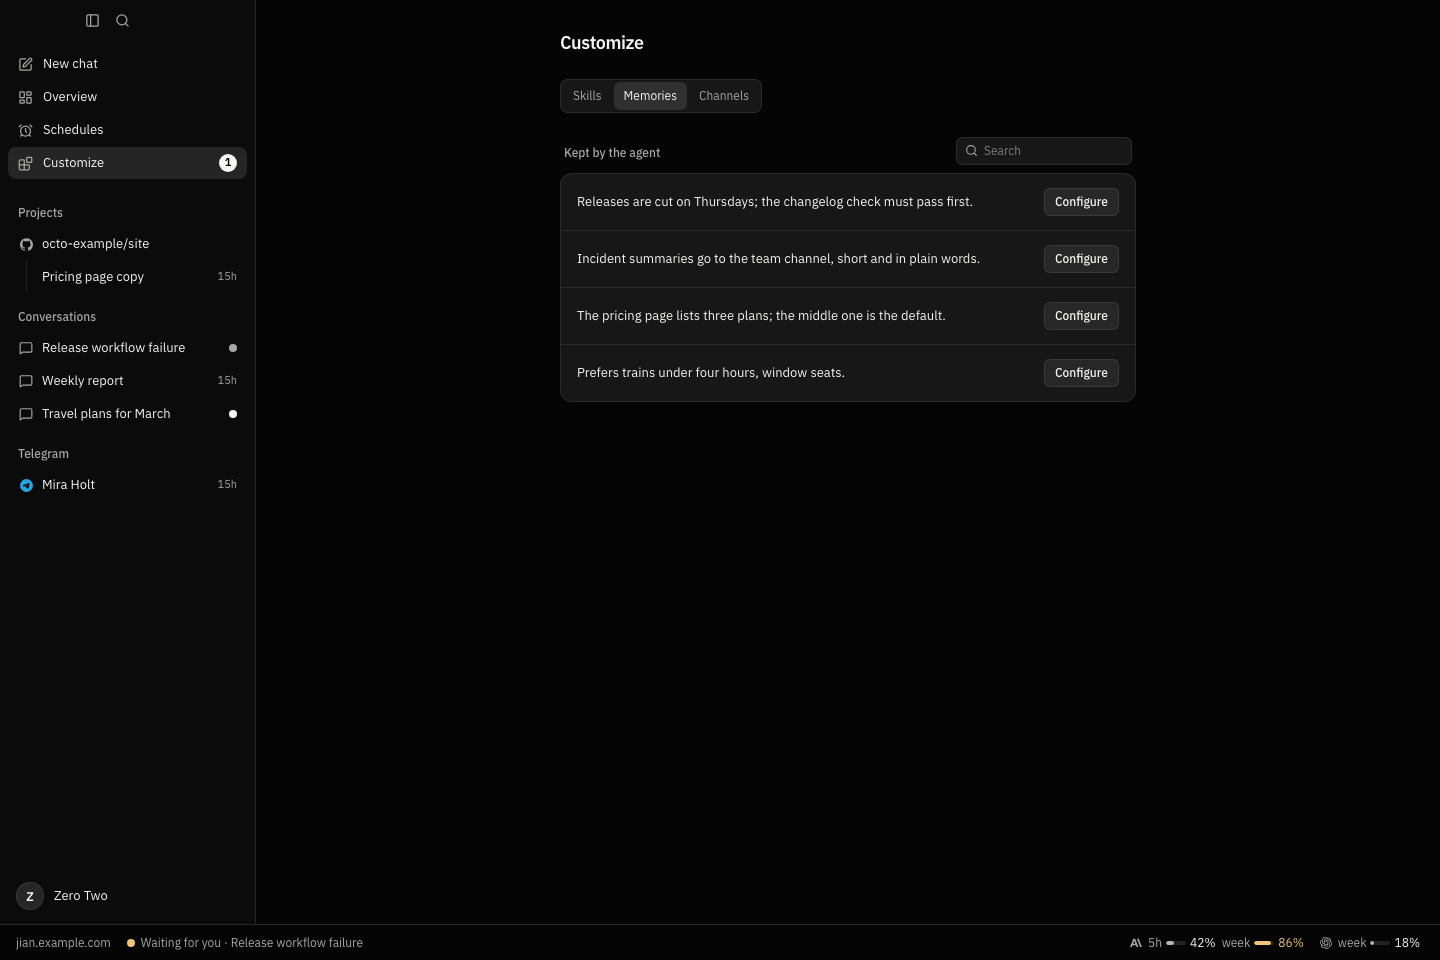The image size is (1440, 960).
Task: Click the OpenAI usage icon in status bar
Action: pos(1326,943)
